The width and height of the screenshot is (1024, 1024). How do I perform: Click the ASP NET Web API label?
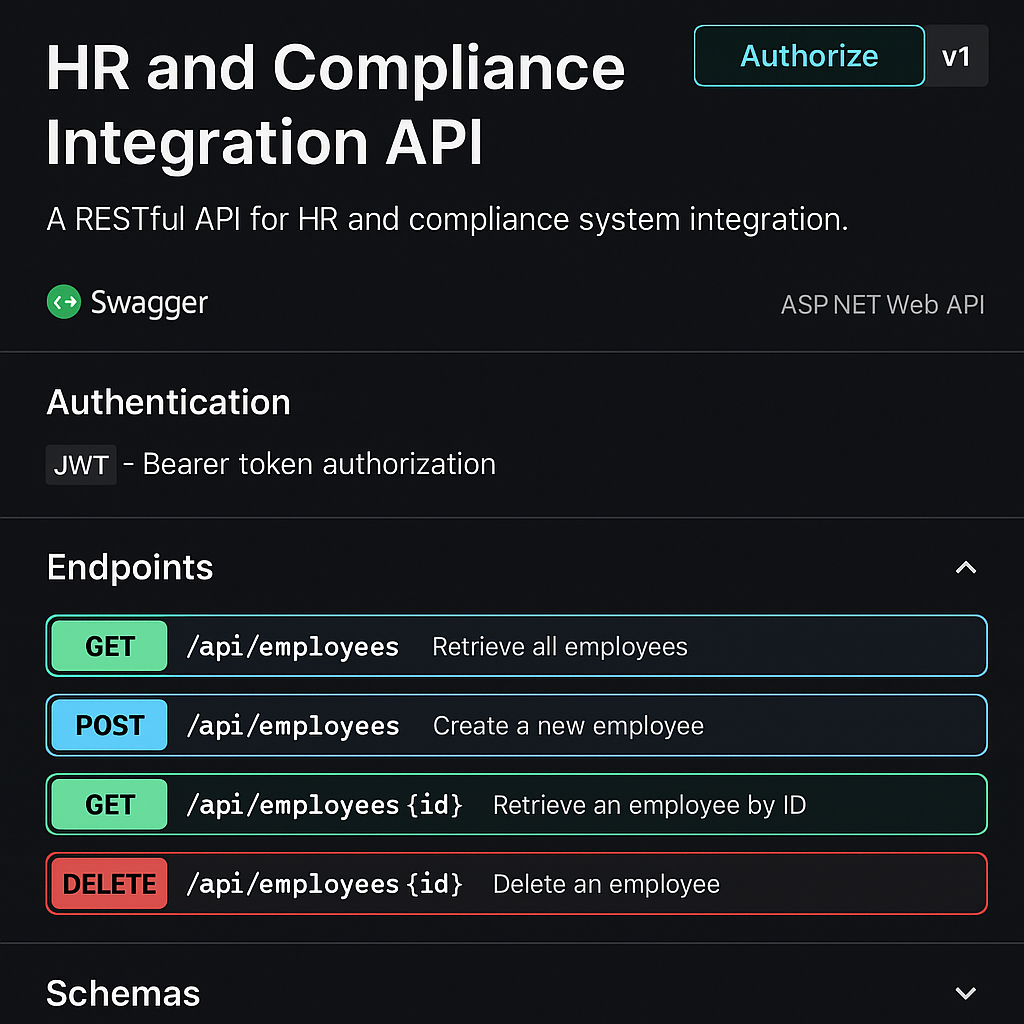pyautogui.click(x=882, y=305)
